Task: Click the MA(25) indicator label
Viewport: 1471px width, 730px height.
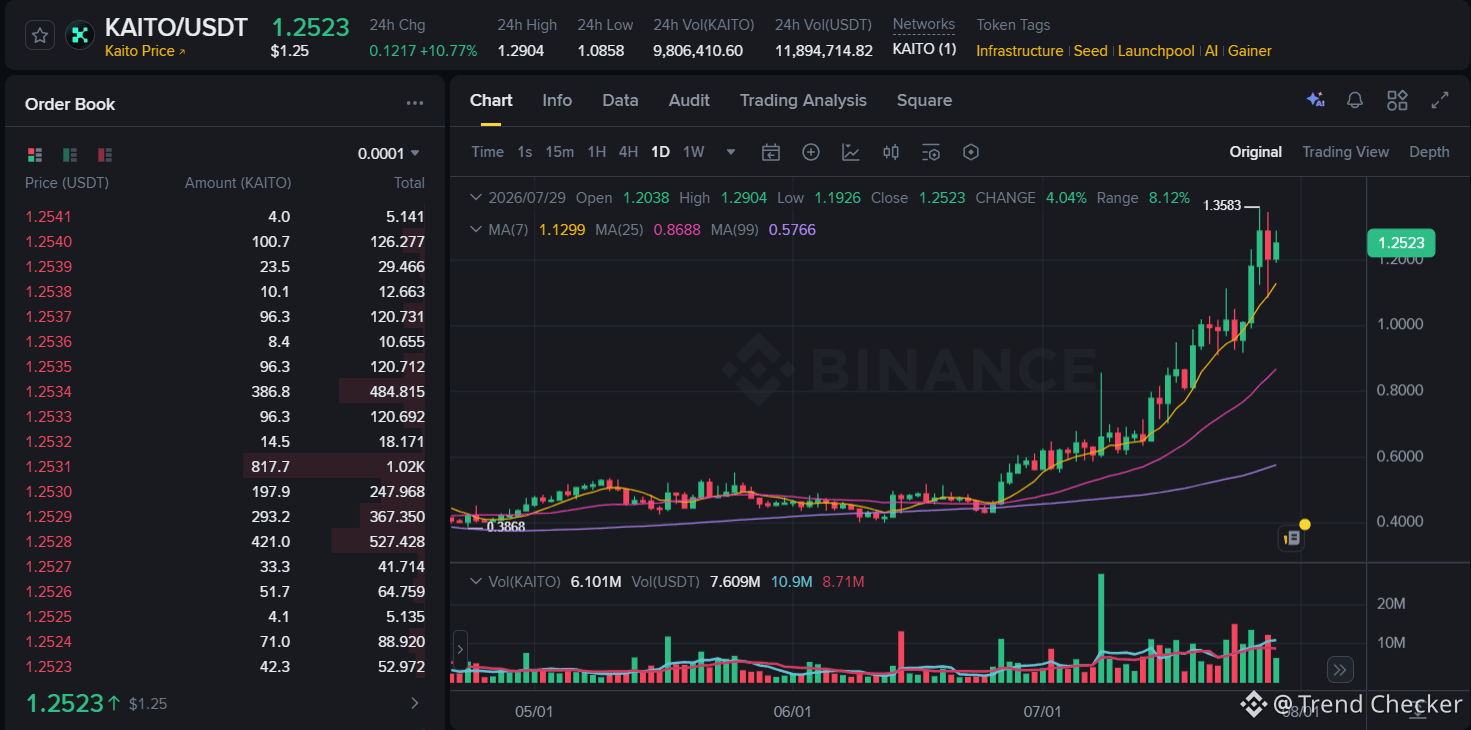Action: (x=620, y=230)
